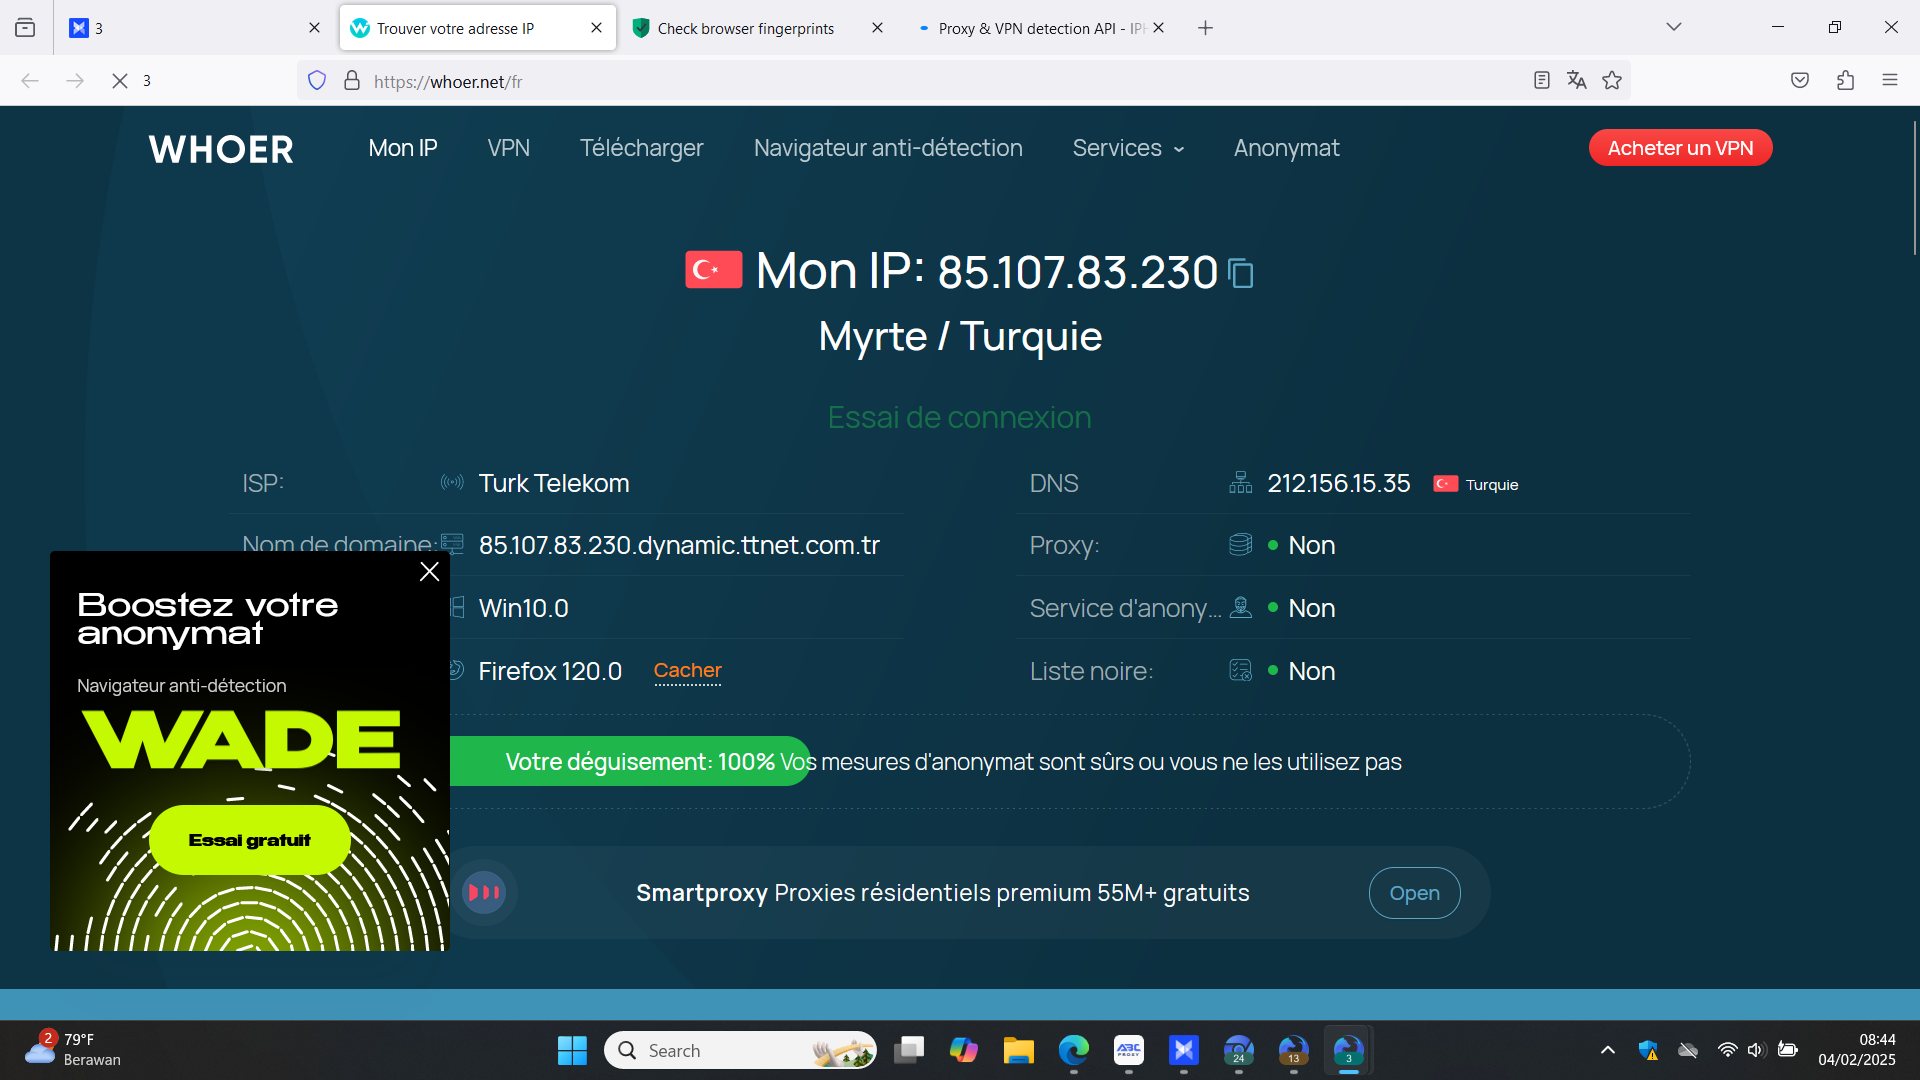Switch to the Check browser fingerprints tab
The image size is (1920, 1080).
point(745,28)
